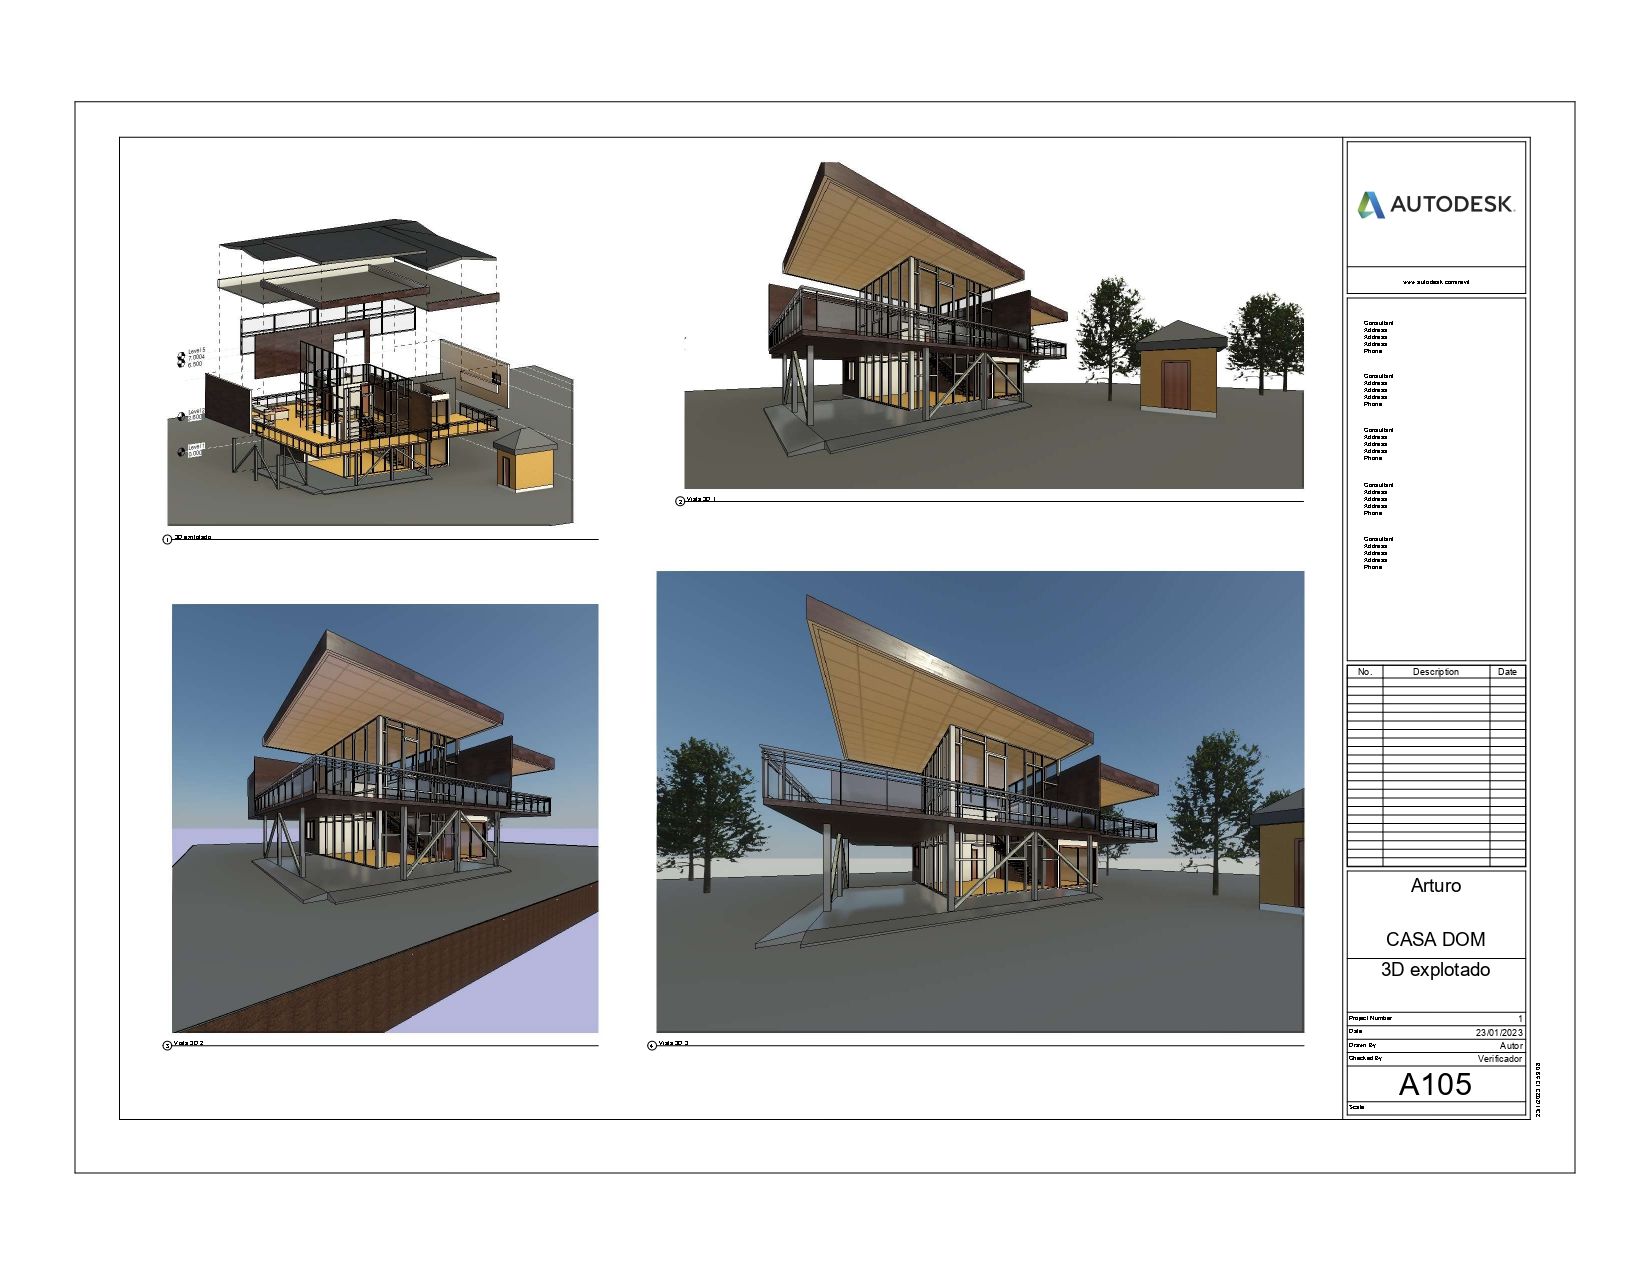Select the Vista 3D 1 rendered view
1650x1275 pixels.
(994, 325)
